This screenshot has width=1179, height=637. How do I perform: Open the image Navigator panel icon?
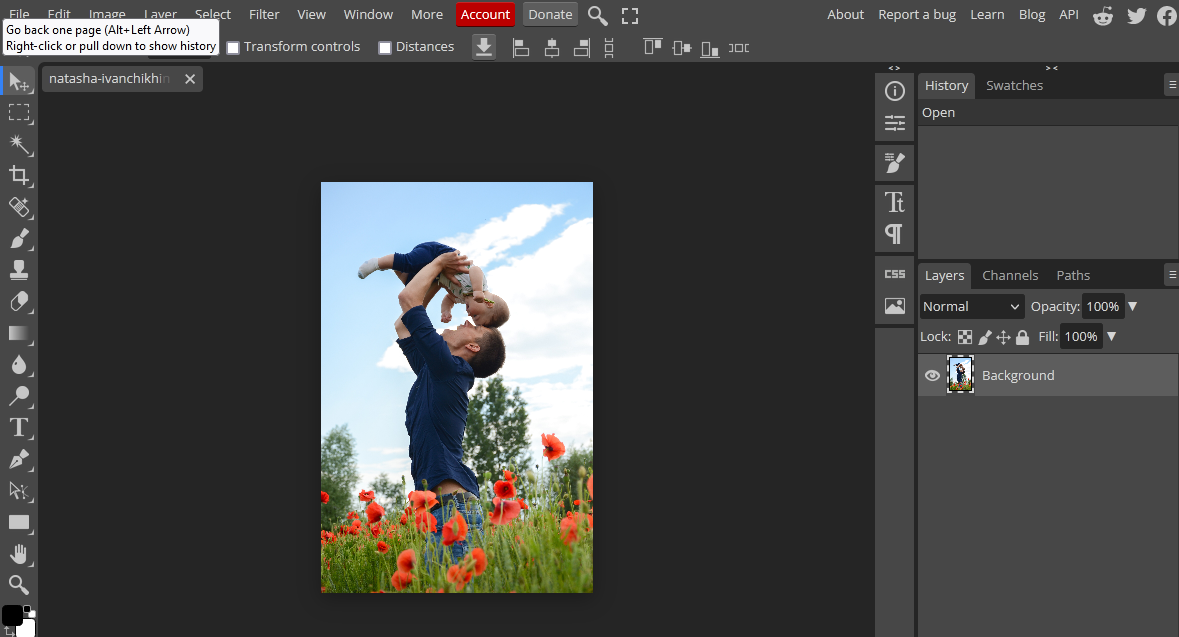(x=895, y=306)
